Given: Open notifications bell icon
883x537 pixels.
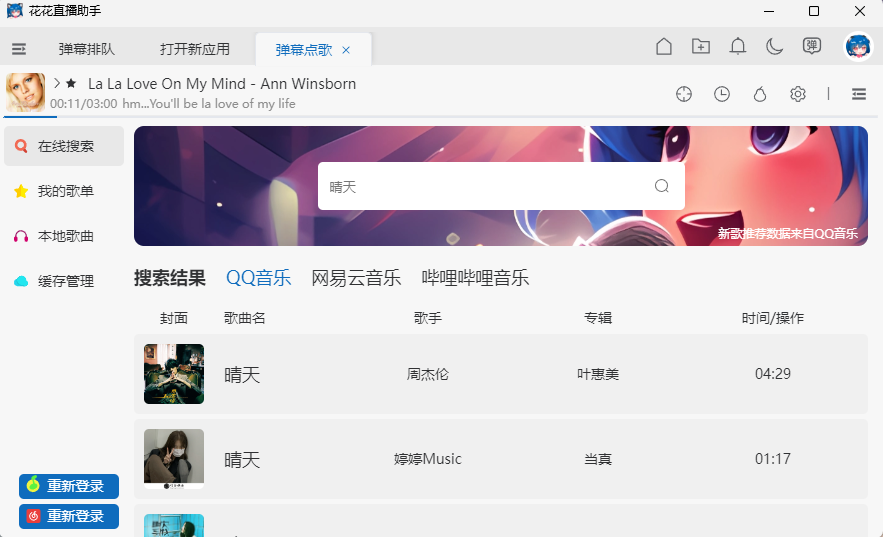Looking at the screenshot, I should tap(738, 46).
